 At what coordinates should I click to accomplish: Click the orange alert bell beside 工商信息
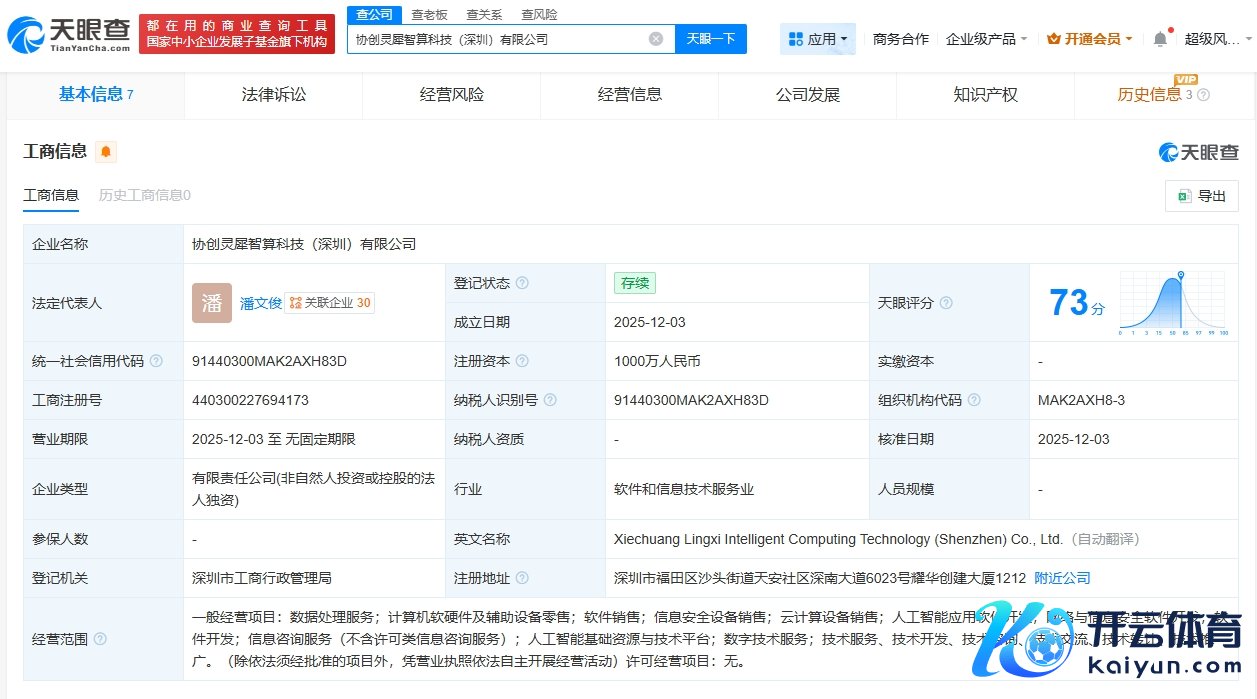tap(106, 152)
